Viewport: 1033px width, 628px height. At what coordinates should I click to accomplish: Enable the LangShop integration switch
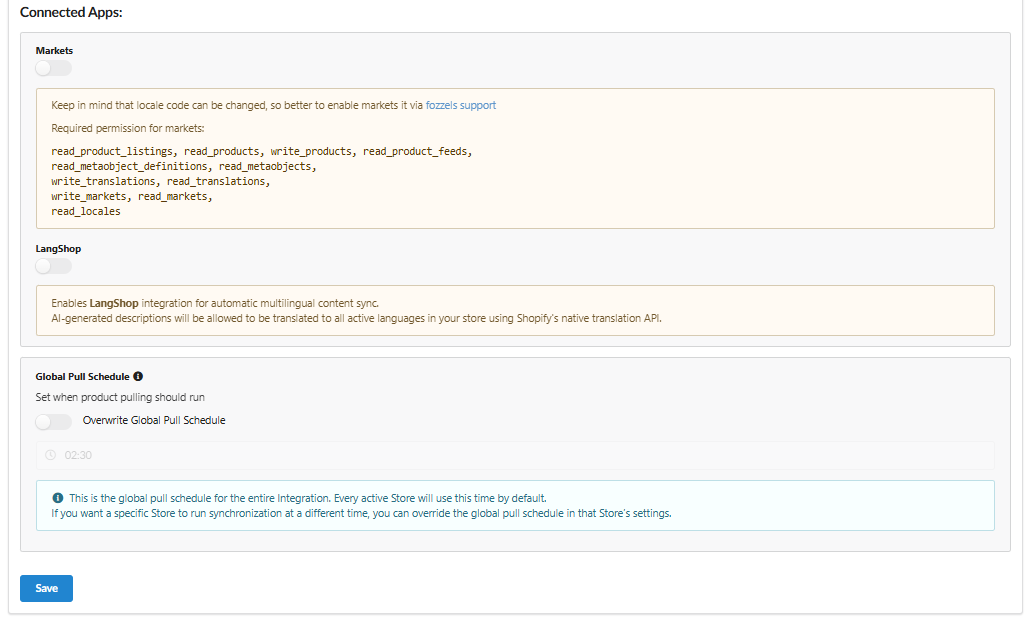(x=53, y=266)
